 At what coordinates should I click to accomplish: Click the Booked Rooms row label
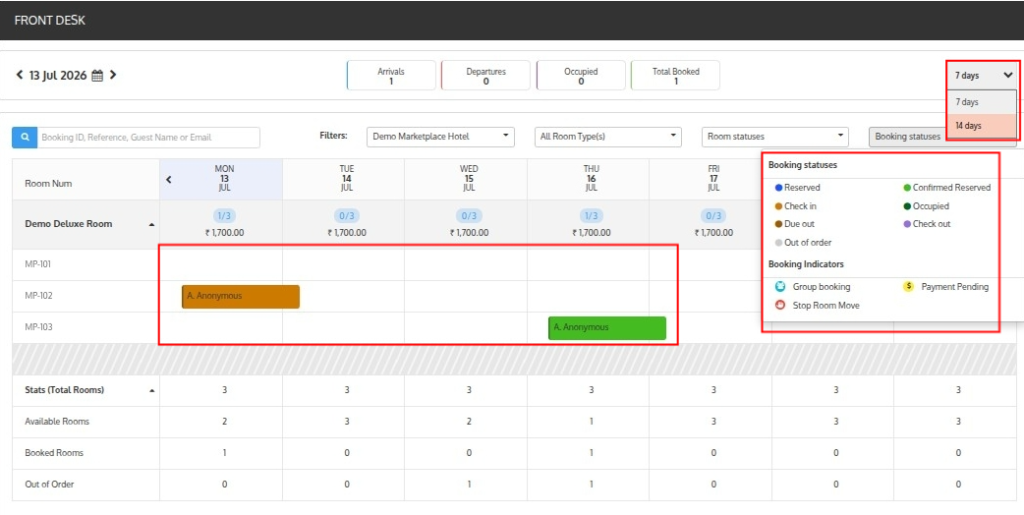click(x=54, y=453)
